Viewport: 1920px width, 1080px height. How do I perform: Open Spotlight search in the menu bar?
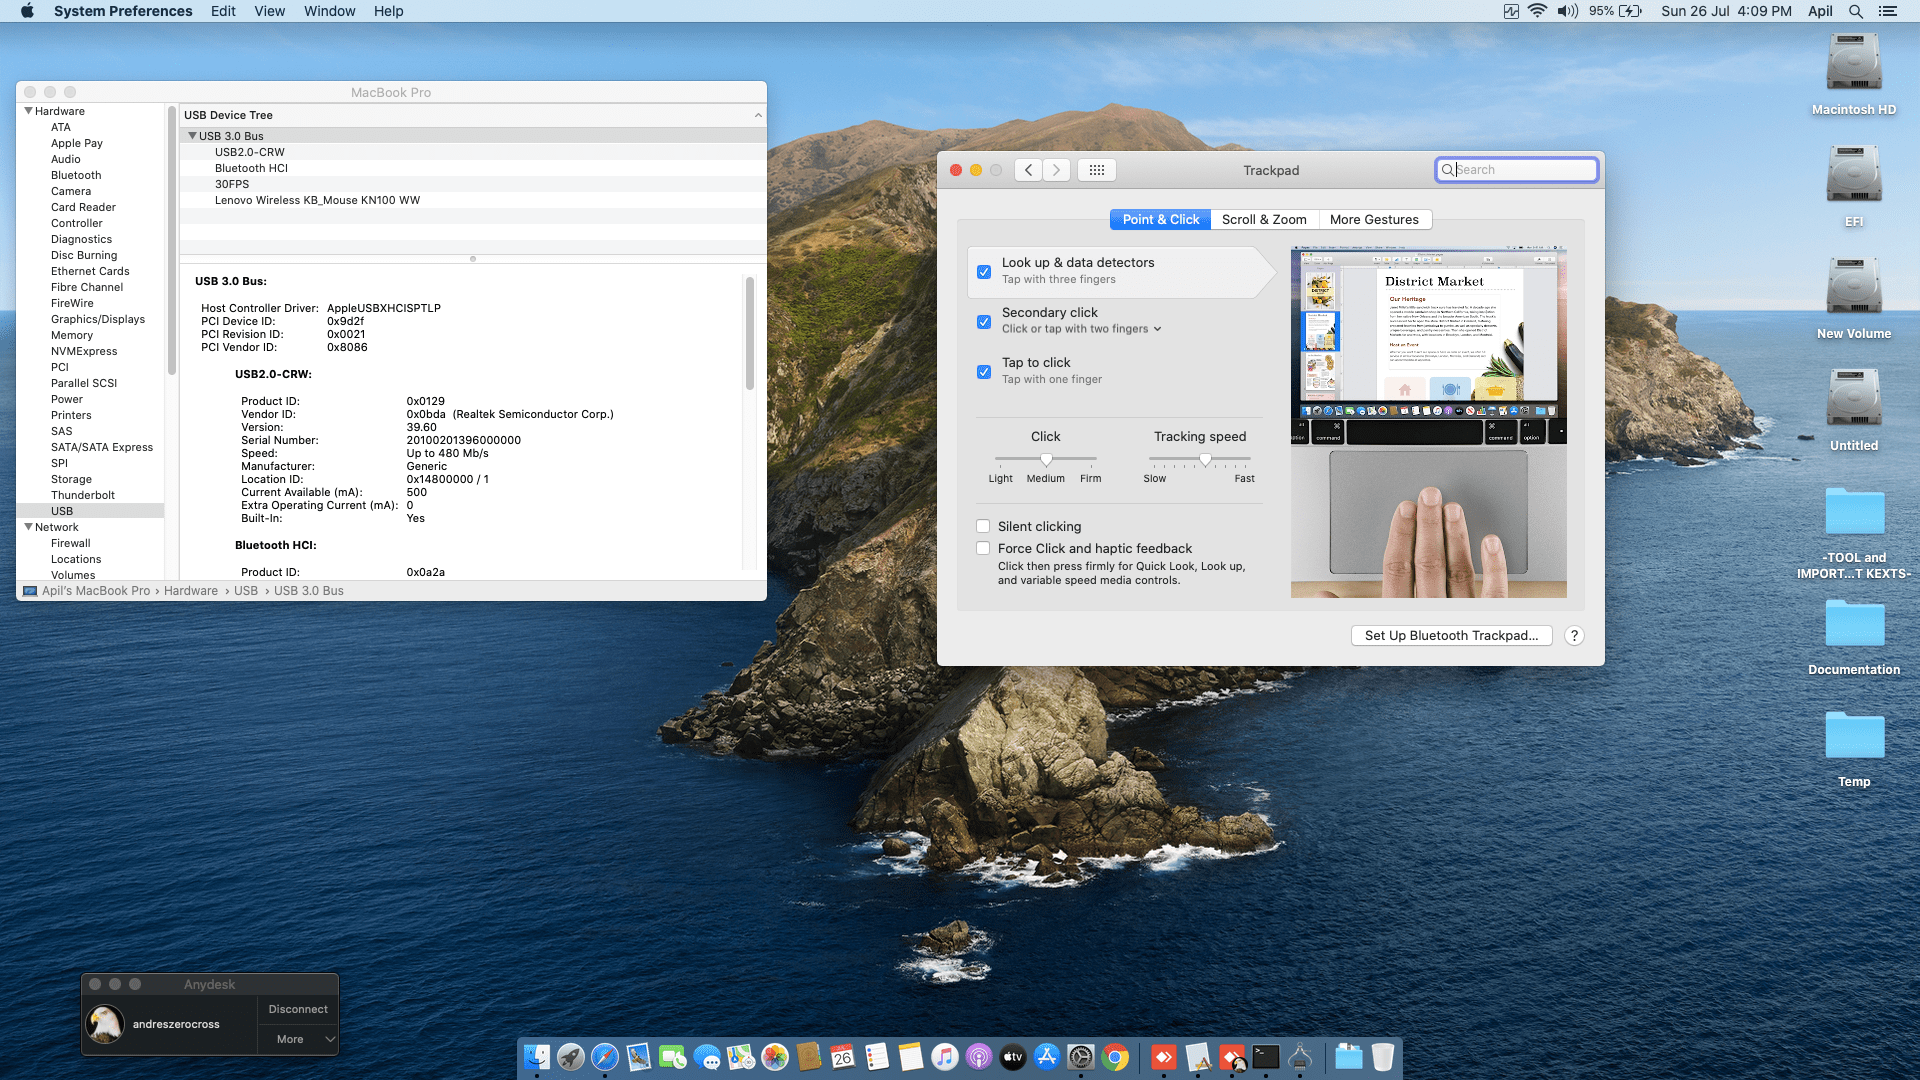[x=1856, y=11]
